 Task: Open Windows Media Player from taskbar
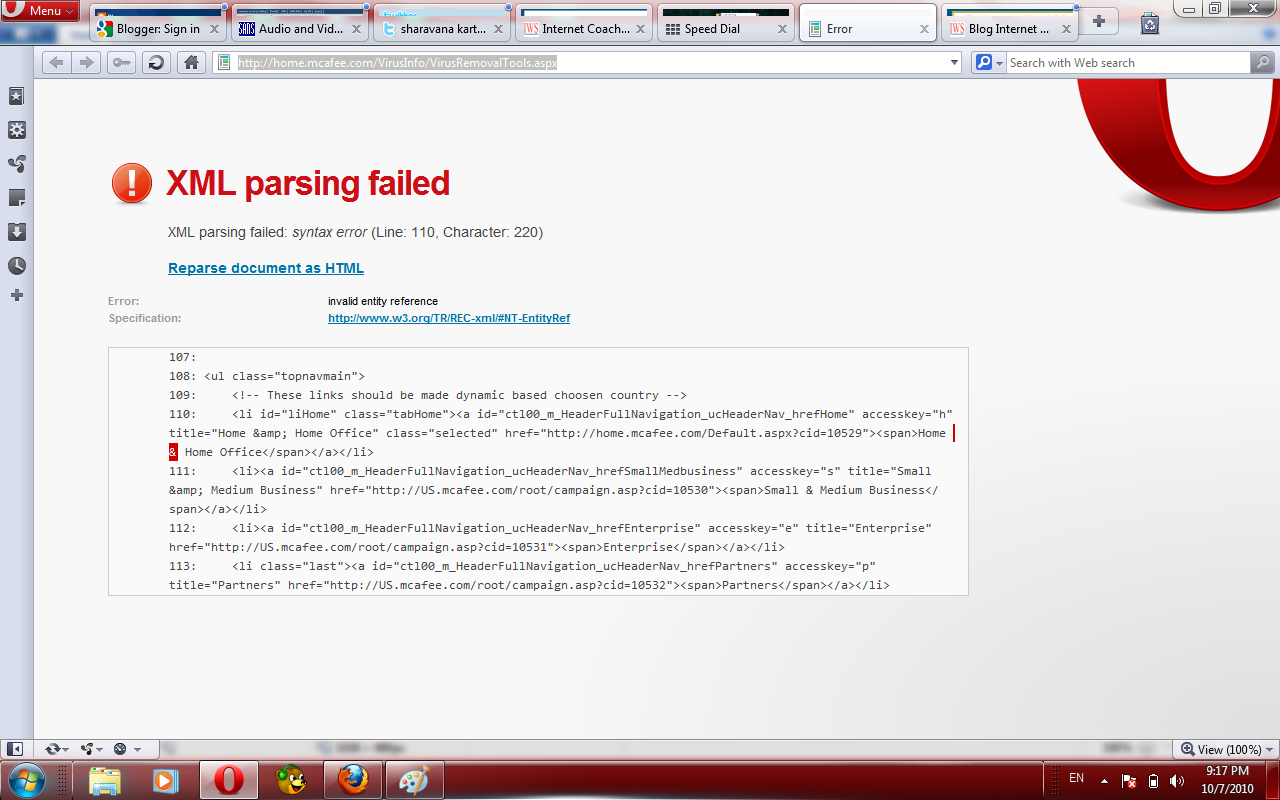click(166, 780)
